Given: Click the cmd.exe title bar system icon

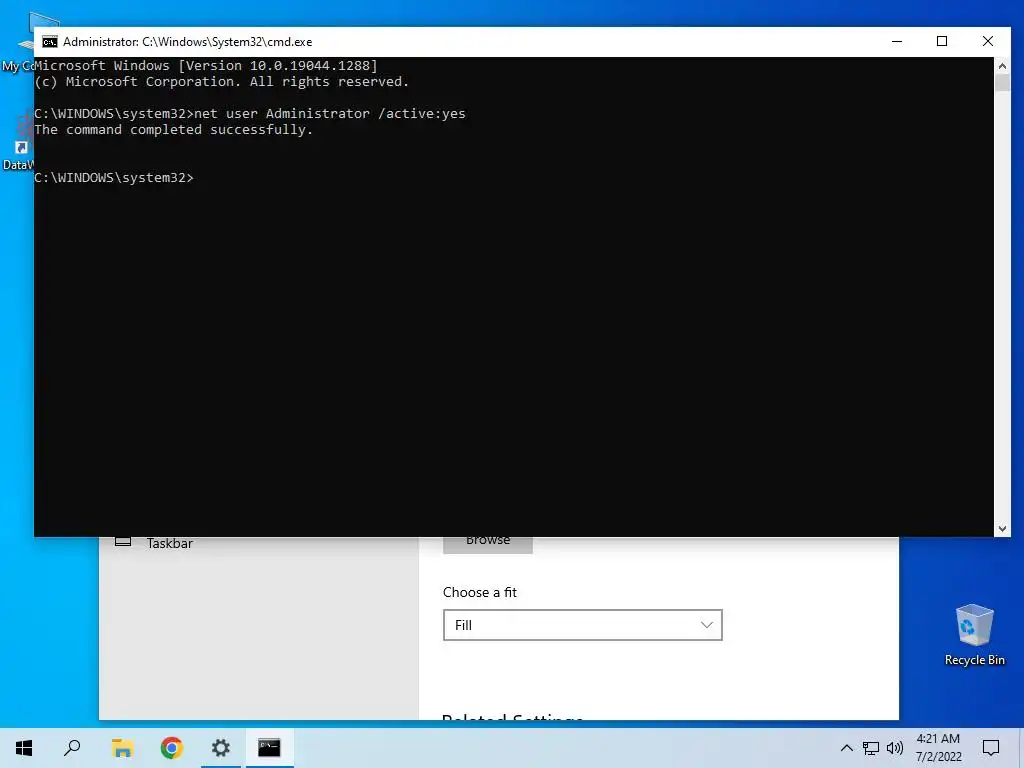Looking at the screenshot, I should click(x=50, y=42).
